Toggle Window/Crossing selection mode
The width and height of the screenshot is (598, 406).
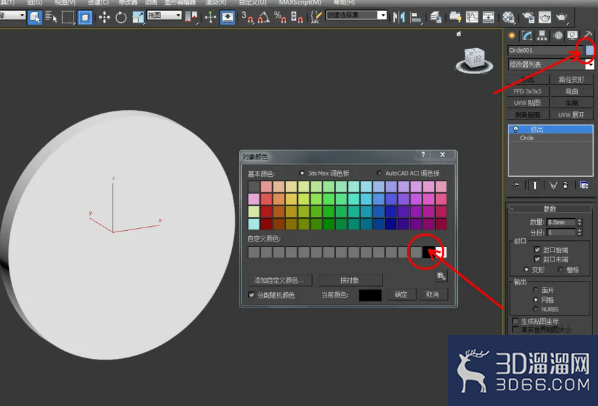[x=85, y=17]
